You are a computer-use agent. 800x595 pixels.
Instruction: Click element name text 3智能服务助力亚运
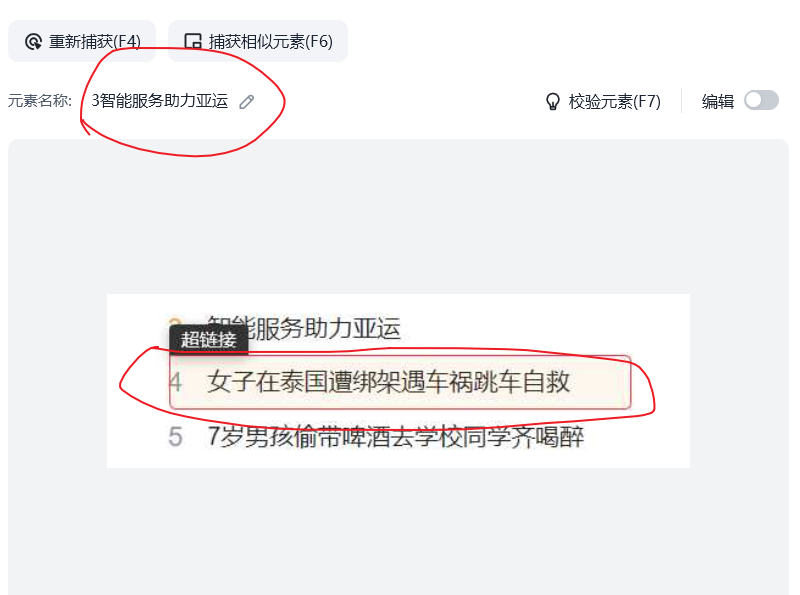pos(160,101)
